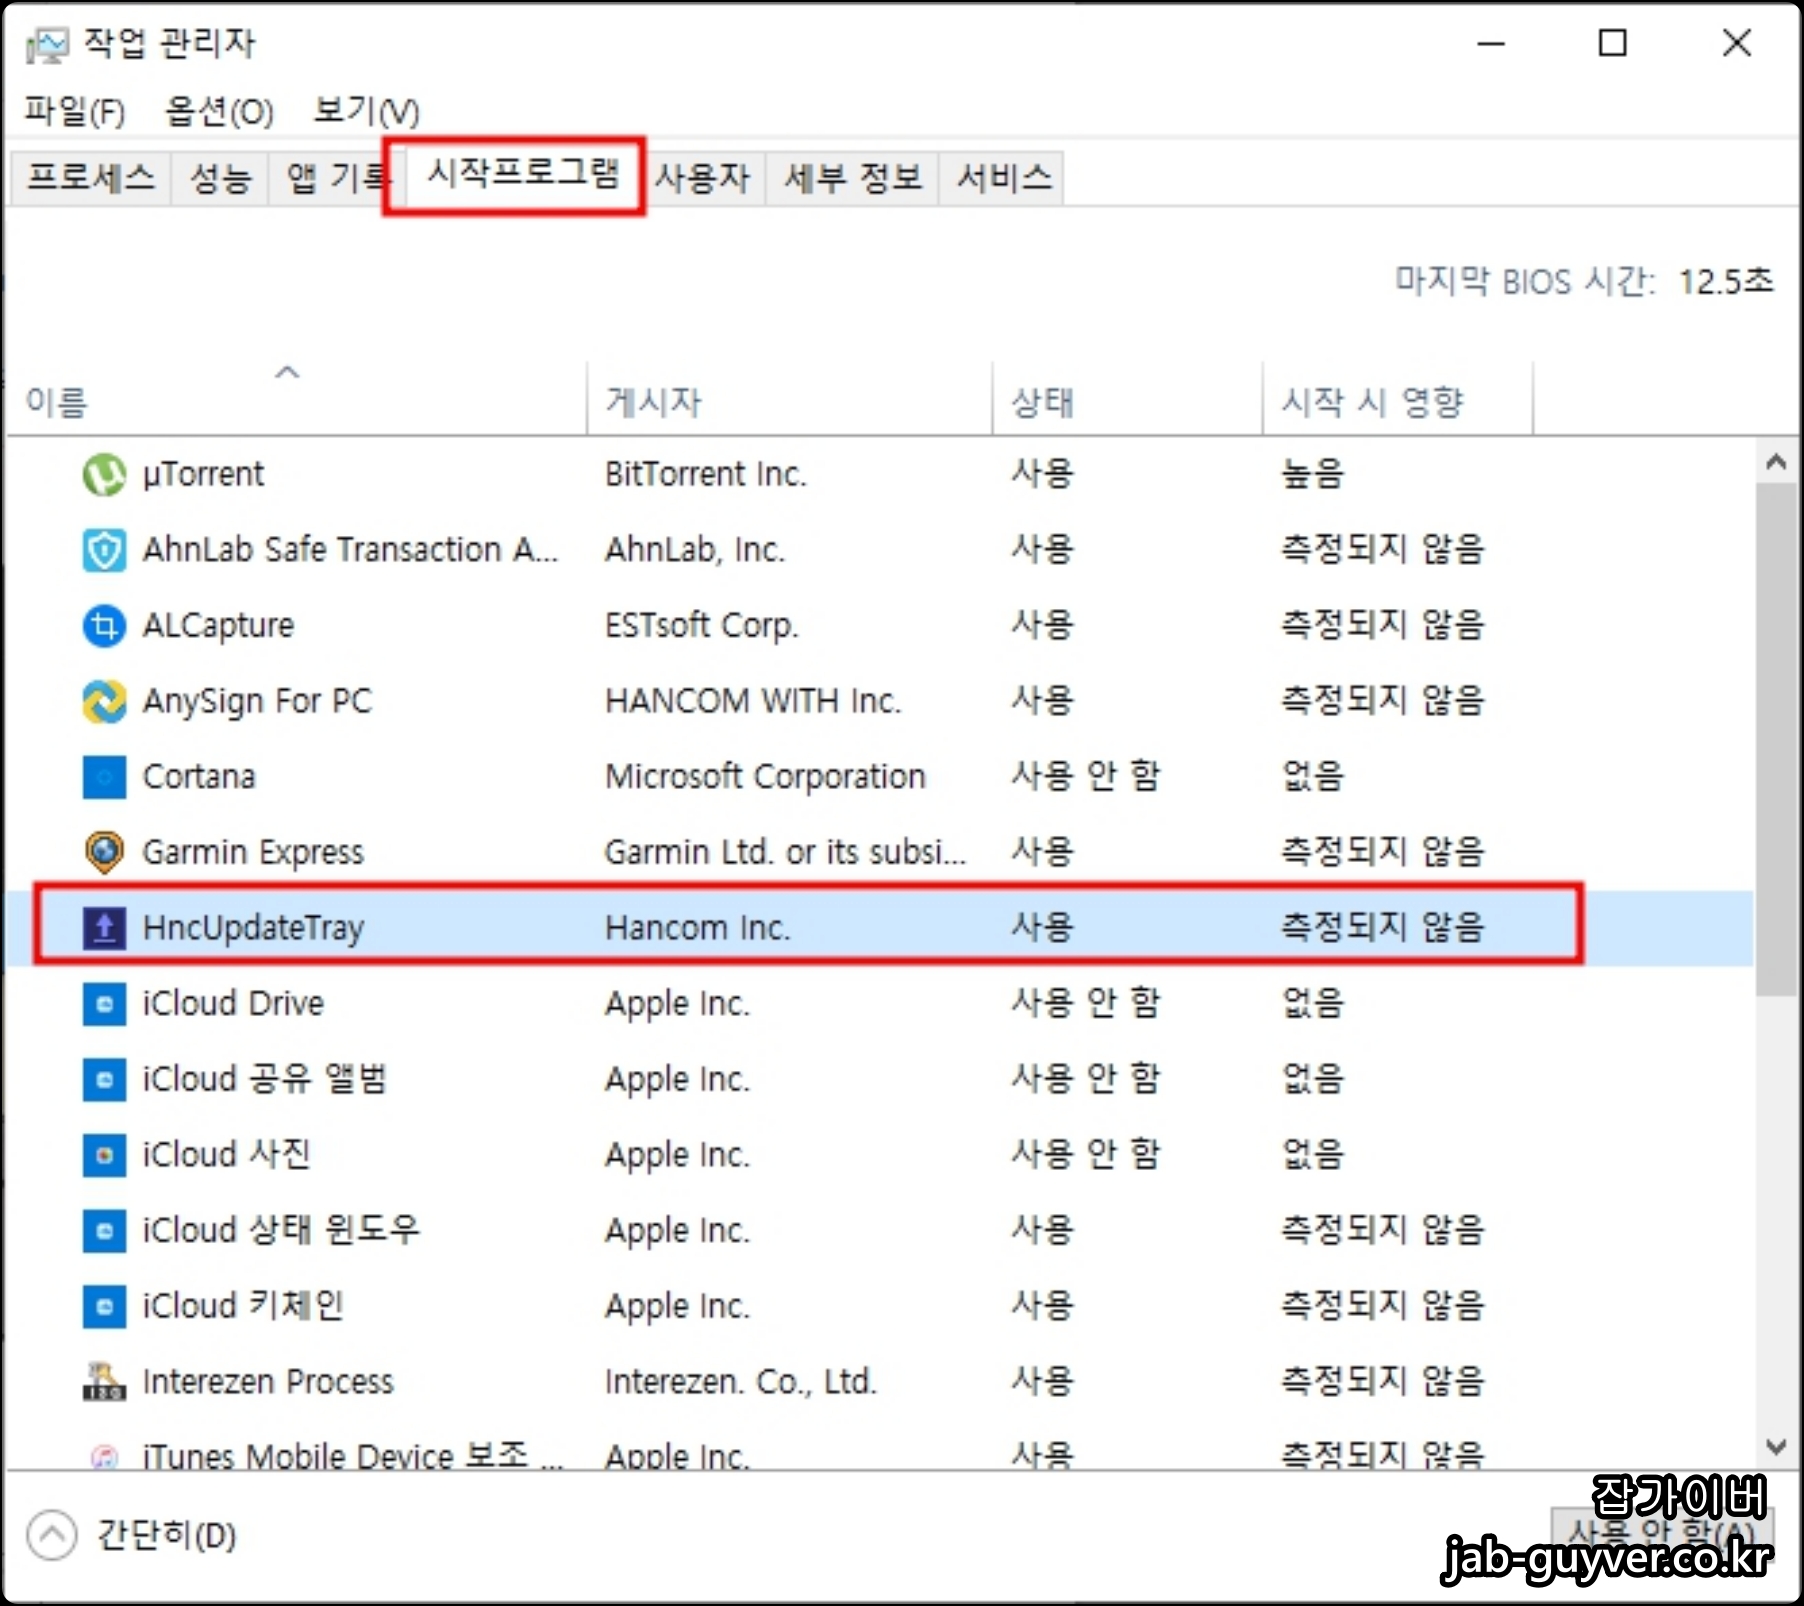
Task: Switch to the 사용자 tab
Action: (x=703, y=178)
